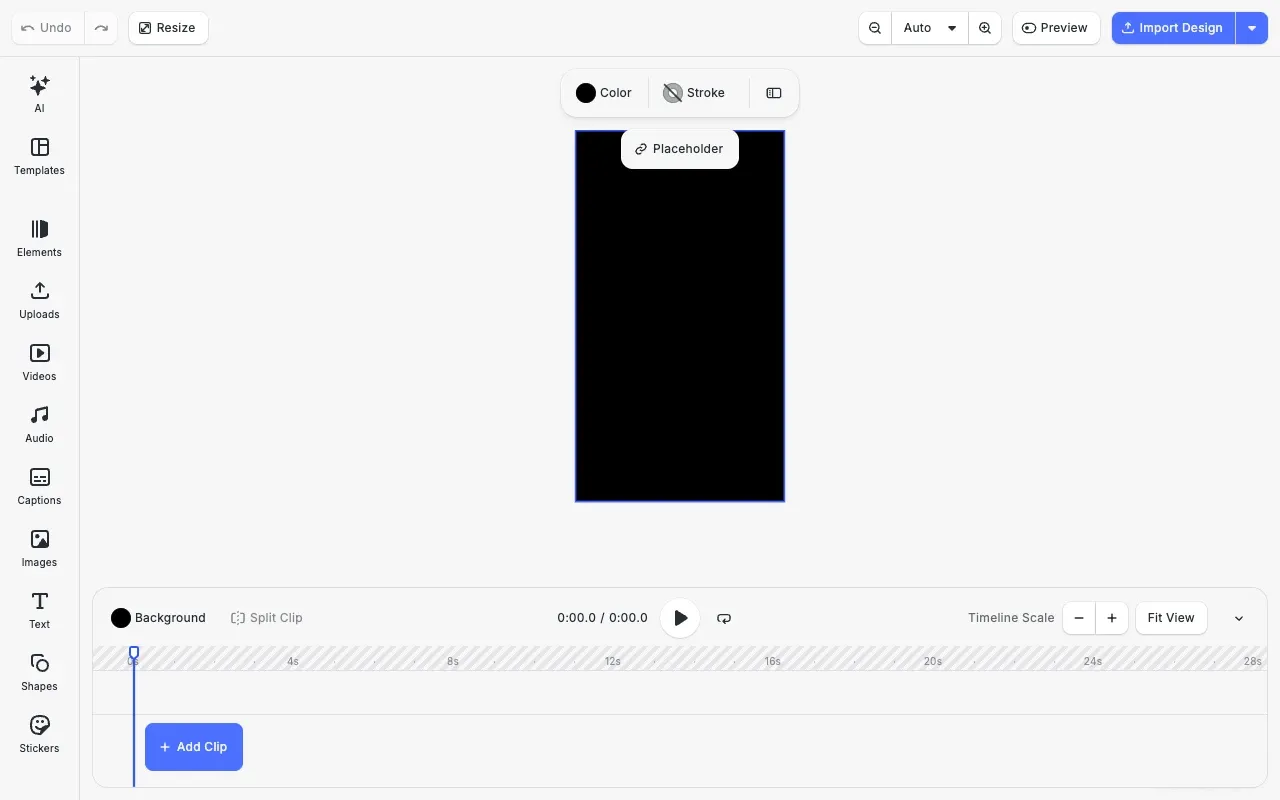The image size is (1280, 800).
Task: Open the timeline options chevron near Fit View
Action: tap(1239, 618)
